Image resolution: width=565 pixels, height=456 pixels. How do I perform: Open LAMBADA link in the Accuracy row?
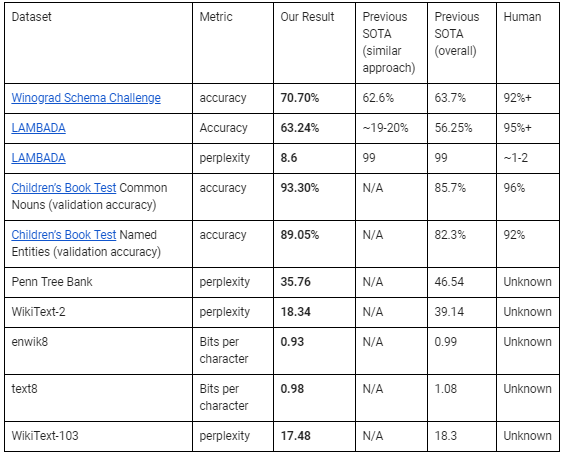click(x=39, y=128)
